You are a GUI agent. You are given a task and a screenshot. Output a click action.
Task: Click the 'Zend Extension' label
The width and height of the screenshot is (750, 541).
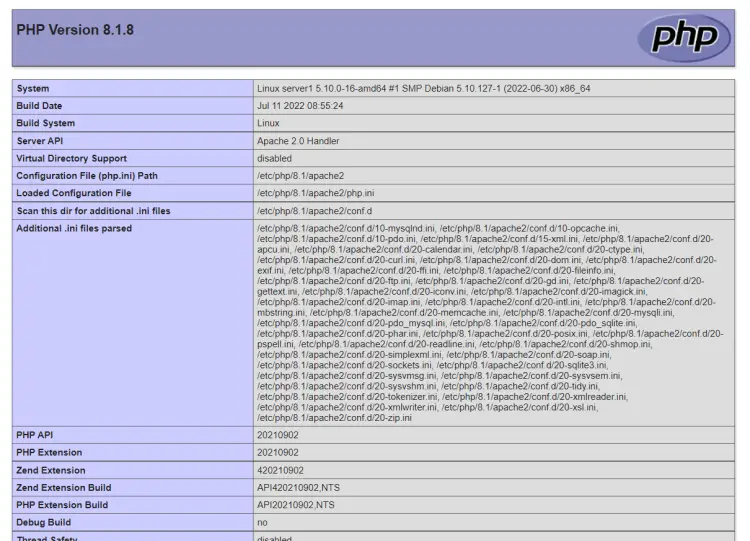click(51, 470)
